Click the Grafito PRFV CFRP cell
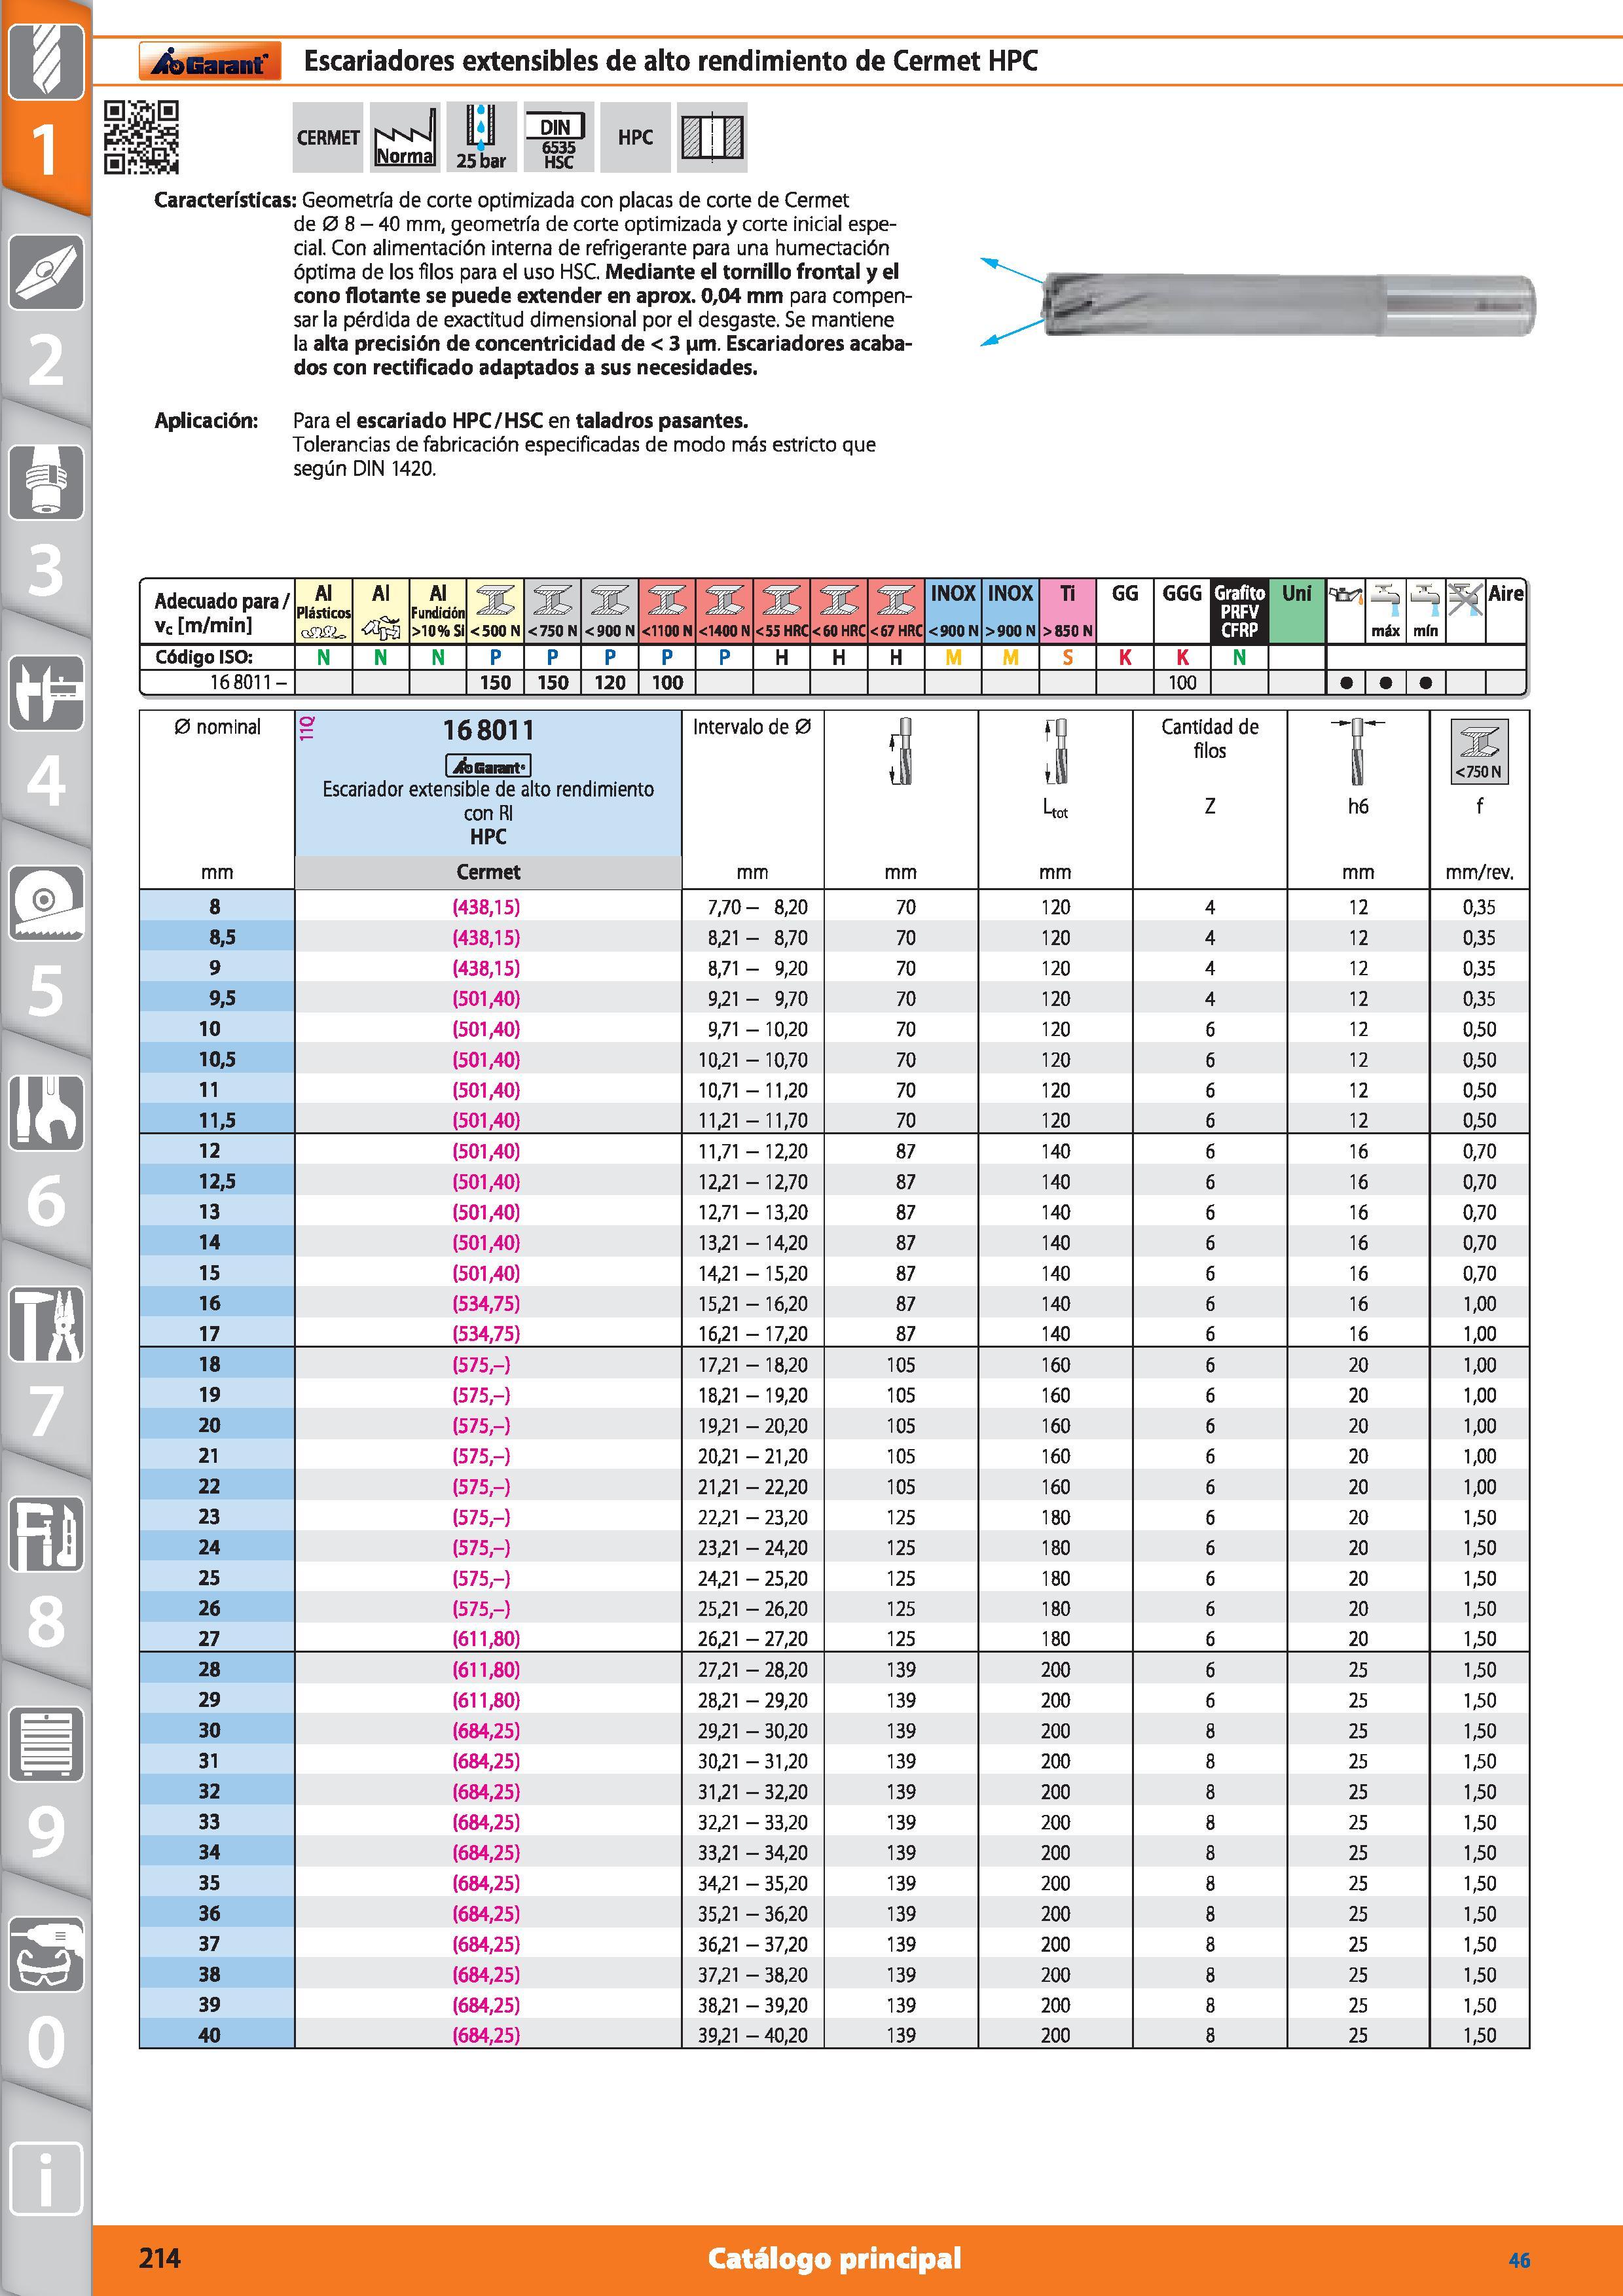The height and width of the screenshot is (2296, 1623). click(x=1240, y=611)
